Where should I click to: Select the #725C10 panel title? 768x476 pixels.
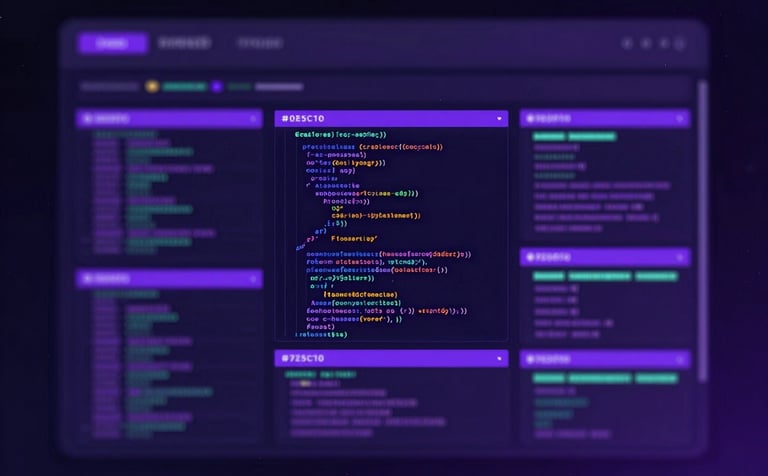pyautogui.click(x=303, y=358)
